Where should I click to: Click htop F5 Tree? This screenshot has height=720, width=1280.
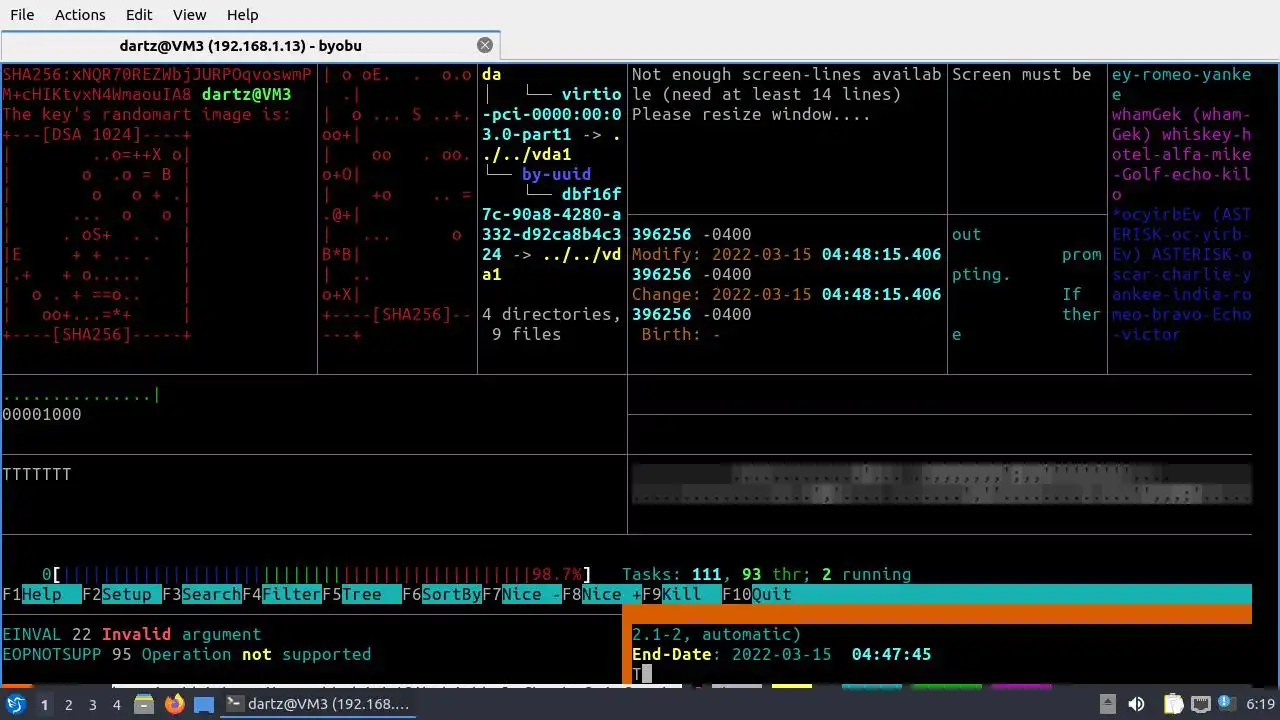362,594
